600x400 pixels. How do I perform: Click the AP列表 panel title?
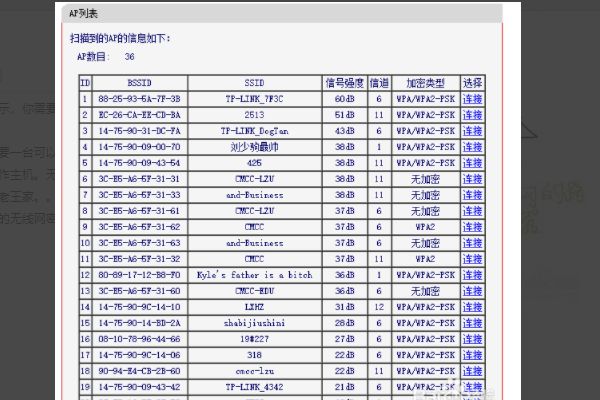(x=83, y=11)
